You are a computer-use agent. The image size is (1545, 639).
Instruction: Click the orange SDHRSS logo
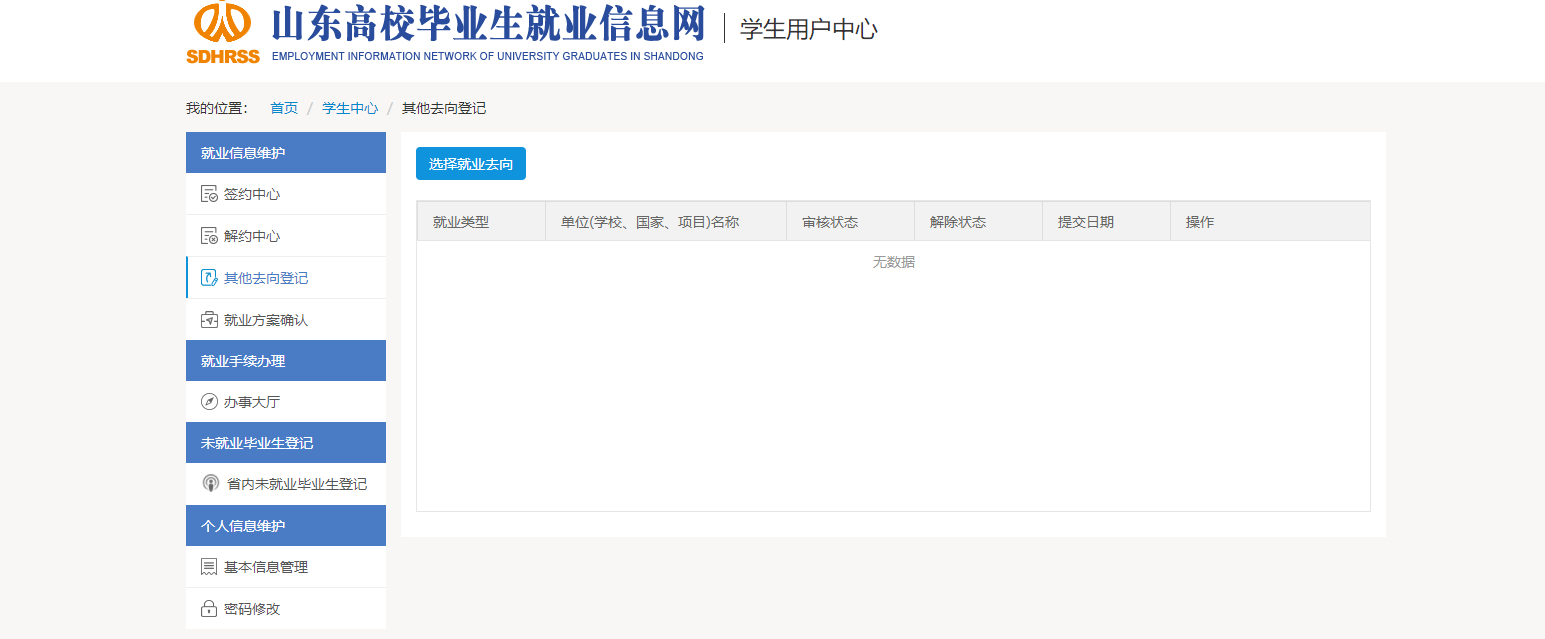[x=222, y=32]
